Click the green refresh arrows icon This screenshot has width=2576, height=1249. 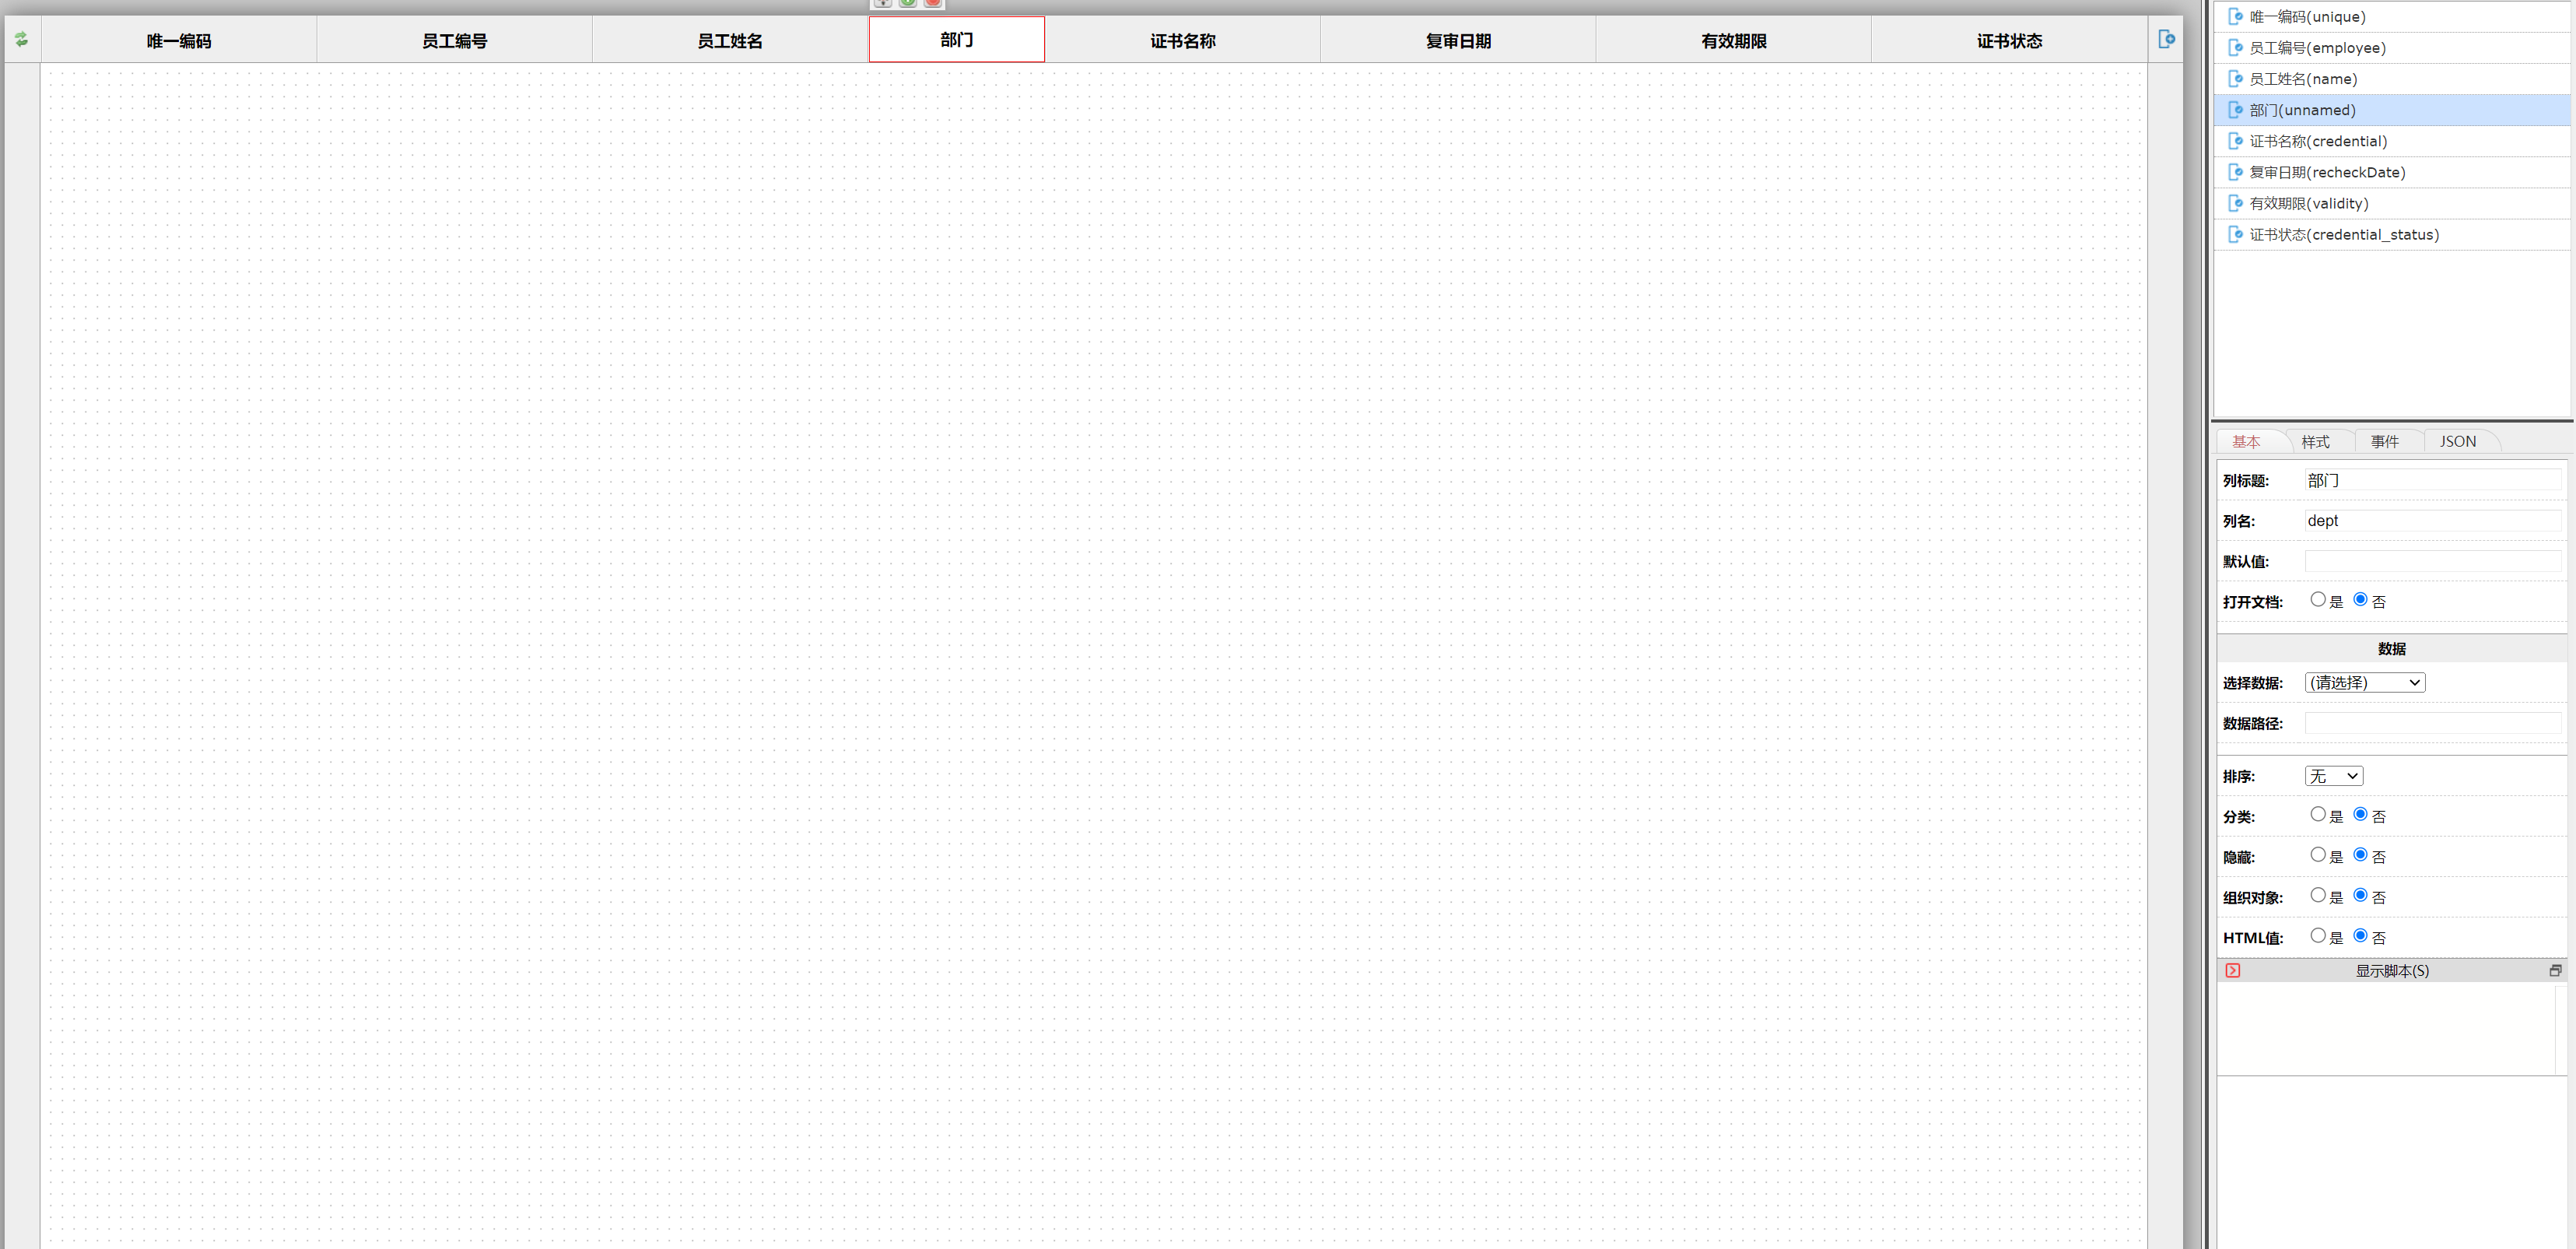coord(21,39)
